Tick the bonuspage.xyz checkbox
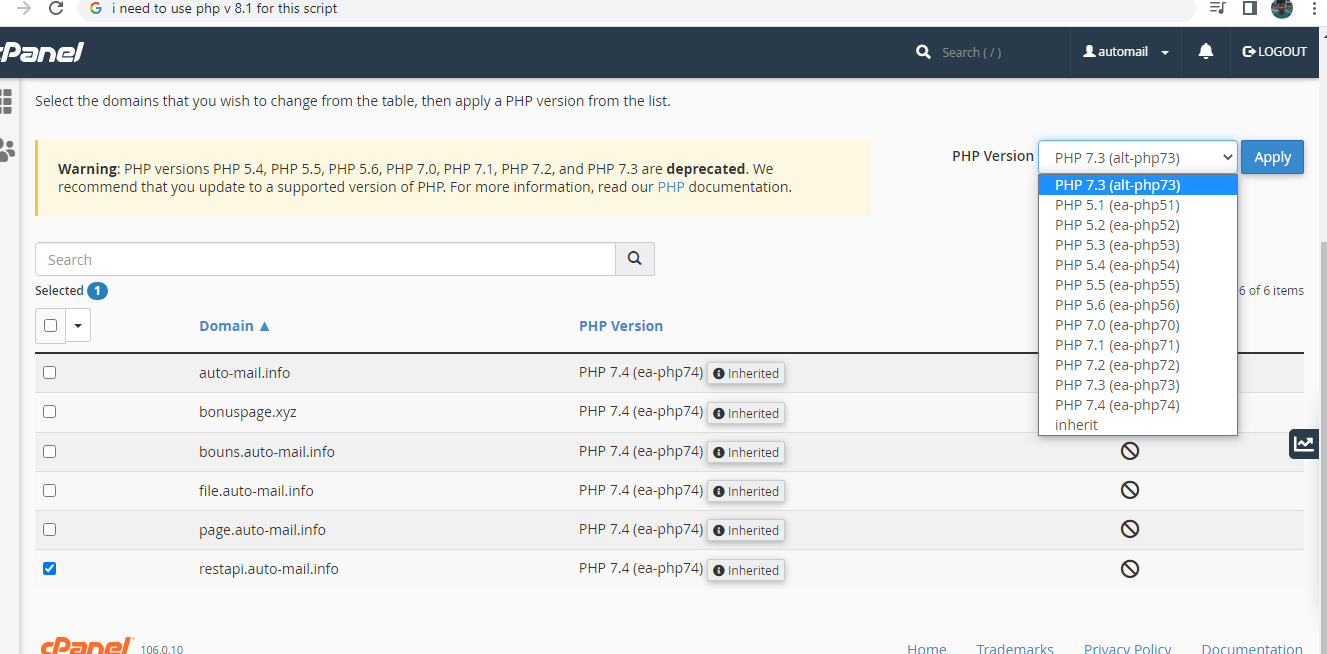 pyautogui.click(x=50, y=412)
